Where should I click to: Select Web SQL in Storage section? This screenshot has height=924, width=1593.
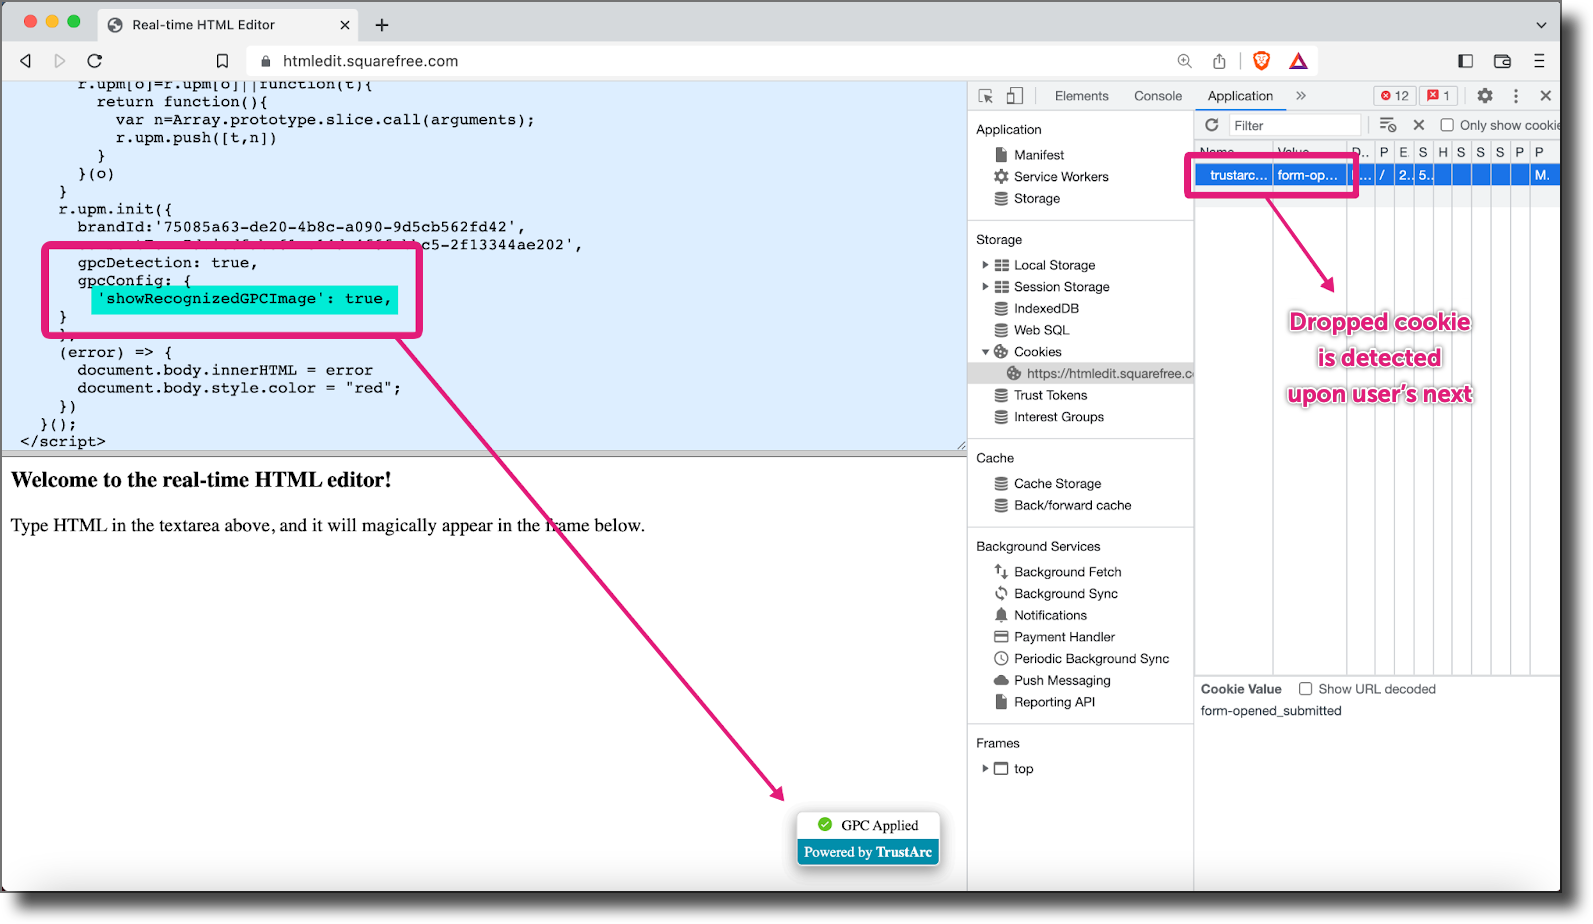(x=1041, y=330)
